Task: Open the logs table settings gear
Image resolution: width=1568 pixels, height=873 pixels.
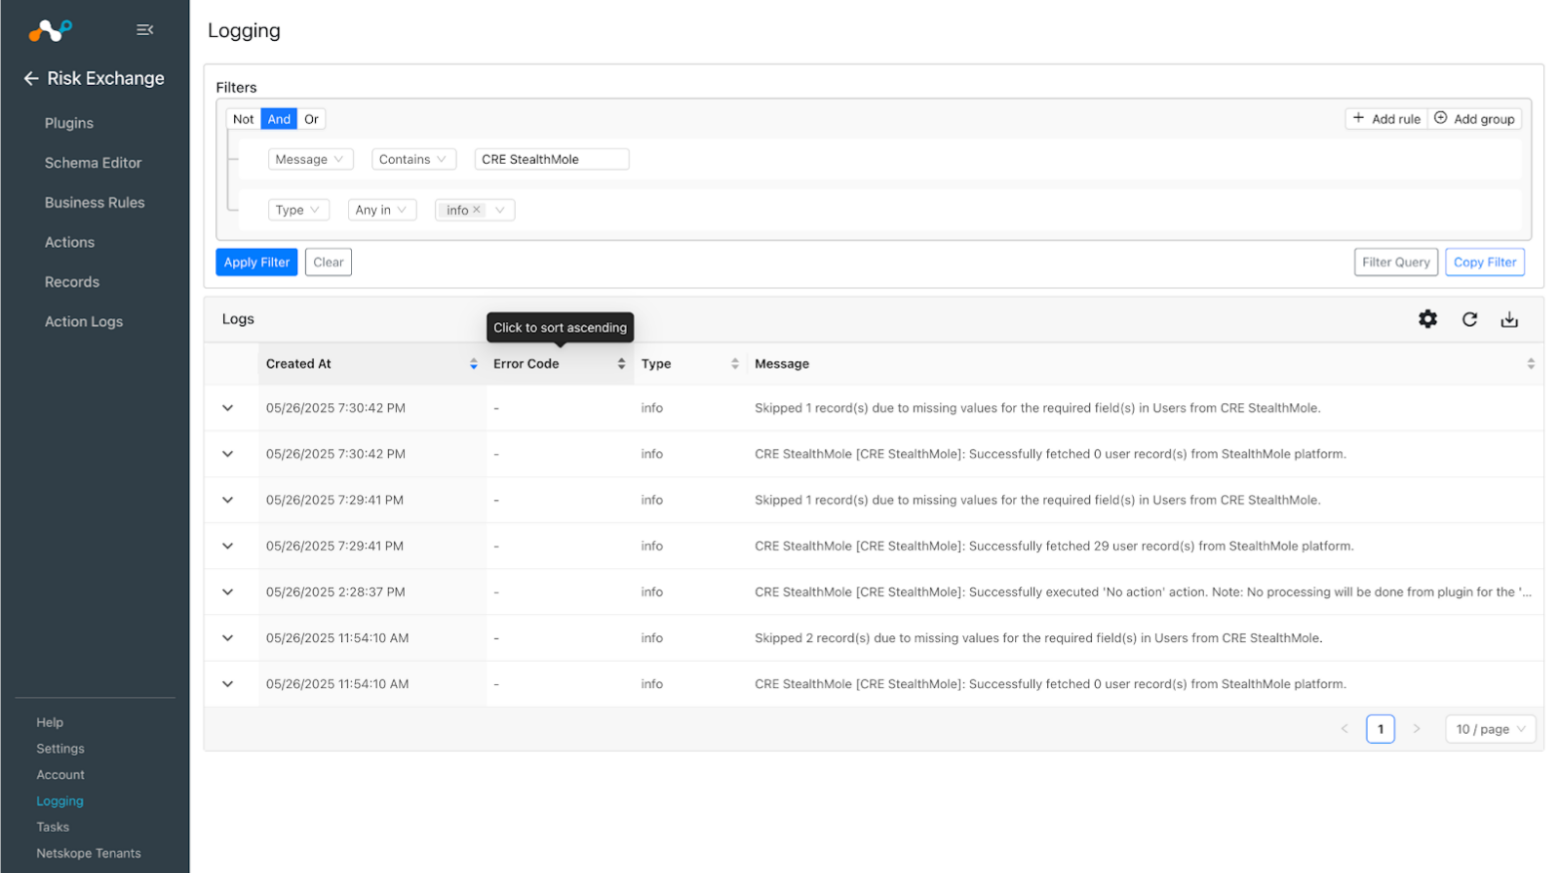Action: 1428,319
